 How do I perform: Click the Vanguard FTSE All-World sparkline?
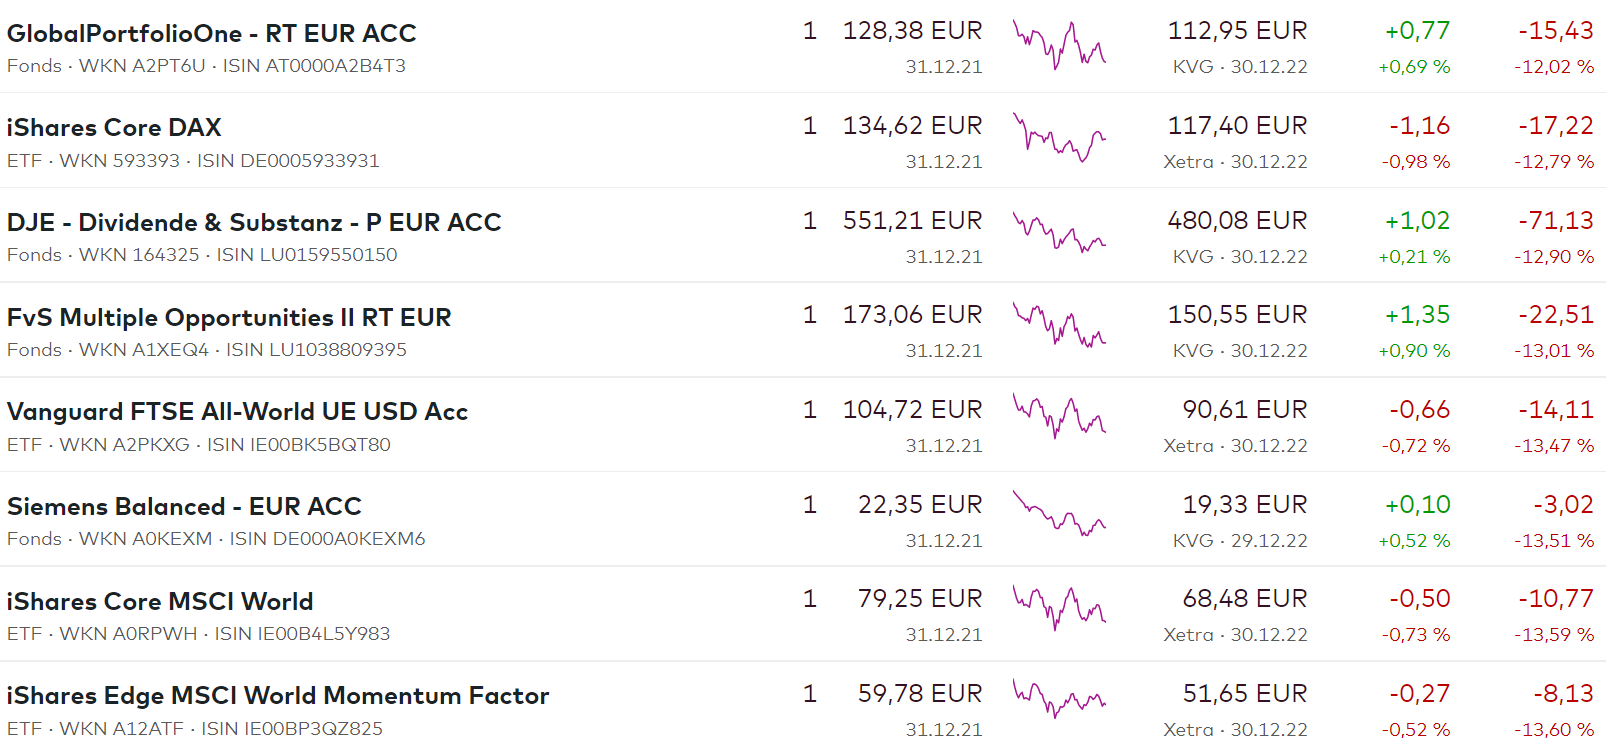(1059, 417)
